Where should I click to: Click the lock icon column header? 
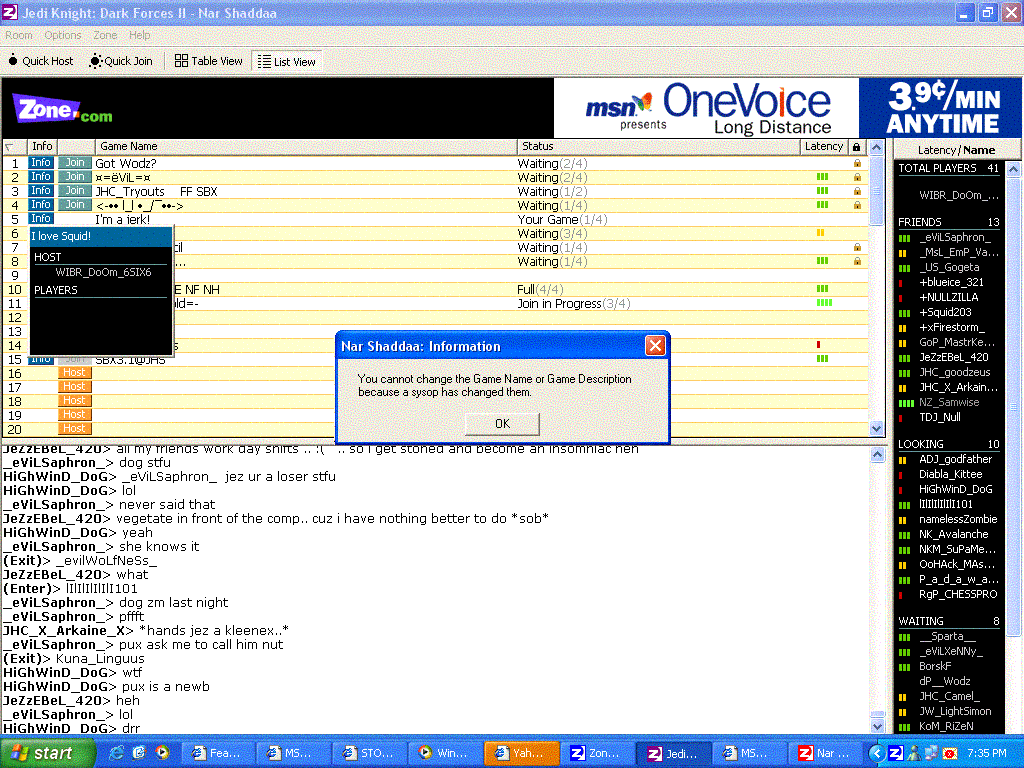pos(856,147)
